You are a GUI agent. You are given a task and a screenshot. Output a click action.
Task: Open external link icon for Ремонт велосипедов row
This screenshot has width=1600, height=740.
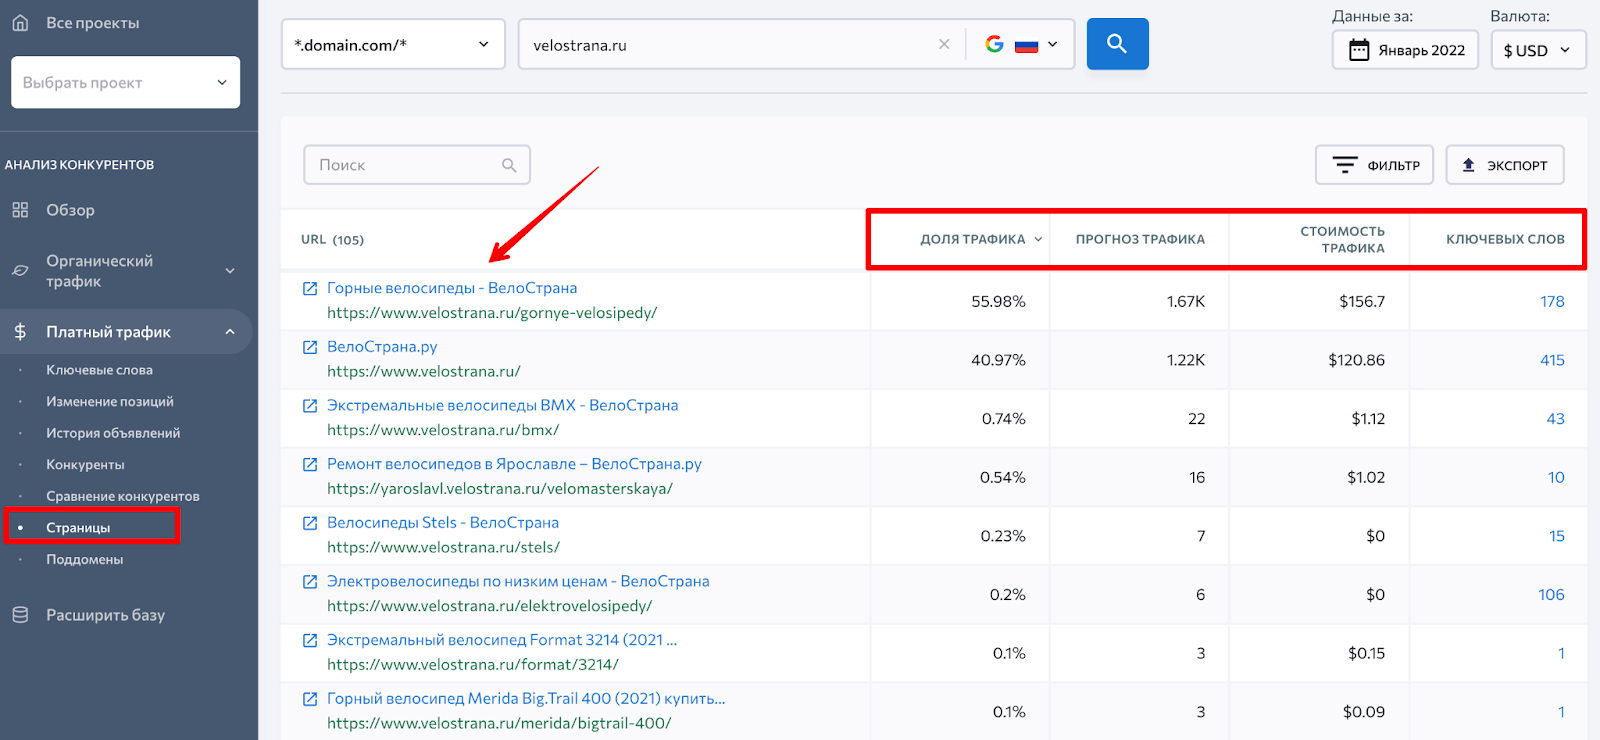tap(310, 464)
